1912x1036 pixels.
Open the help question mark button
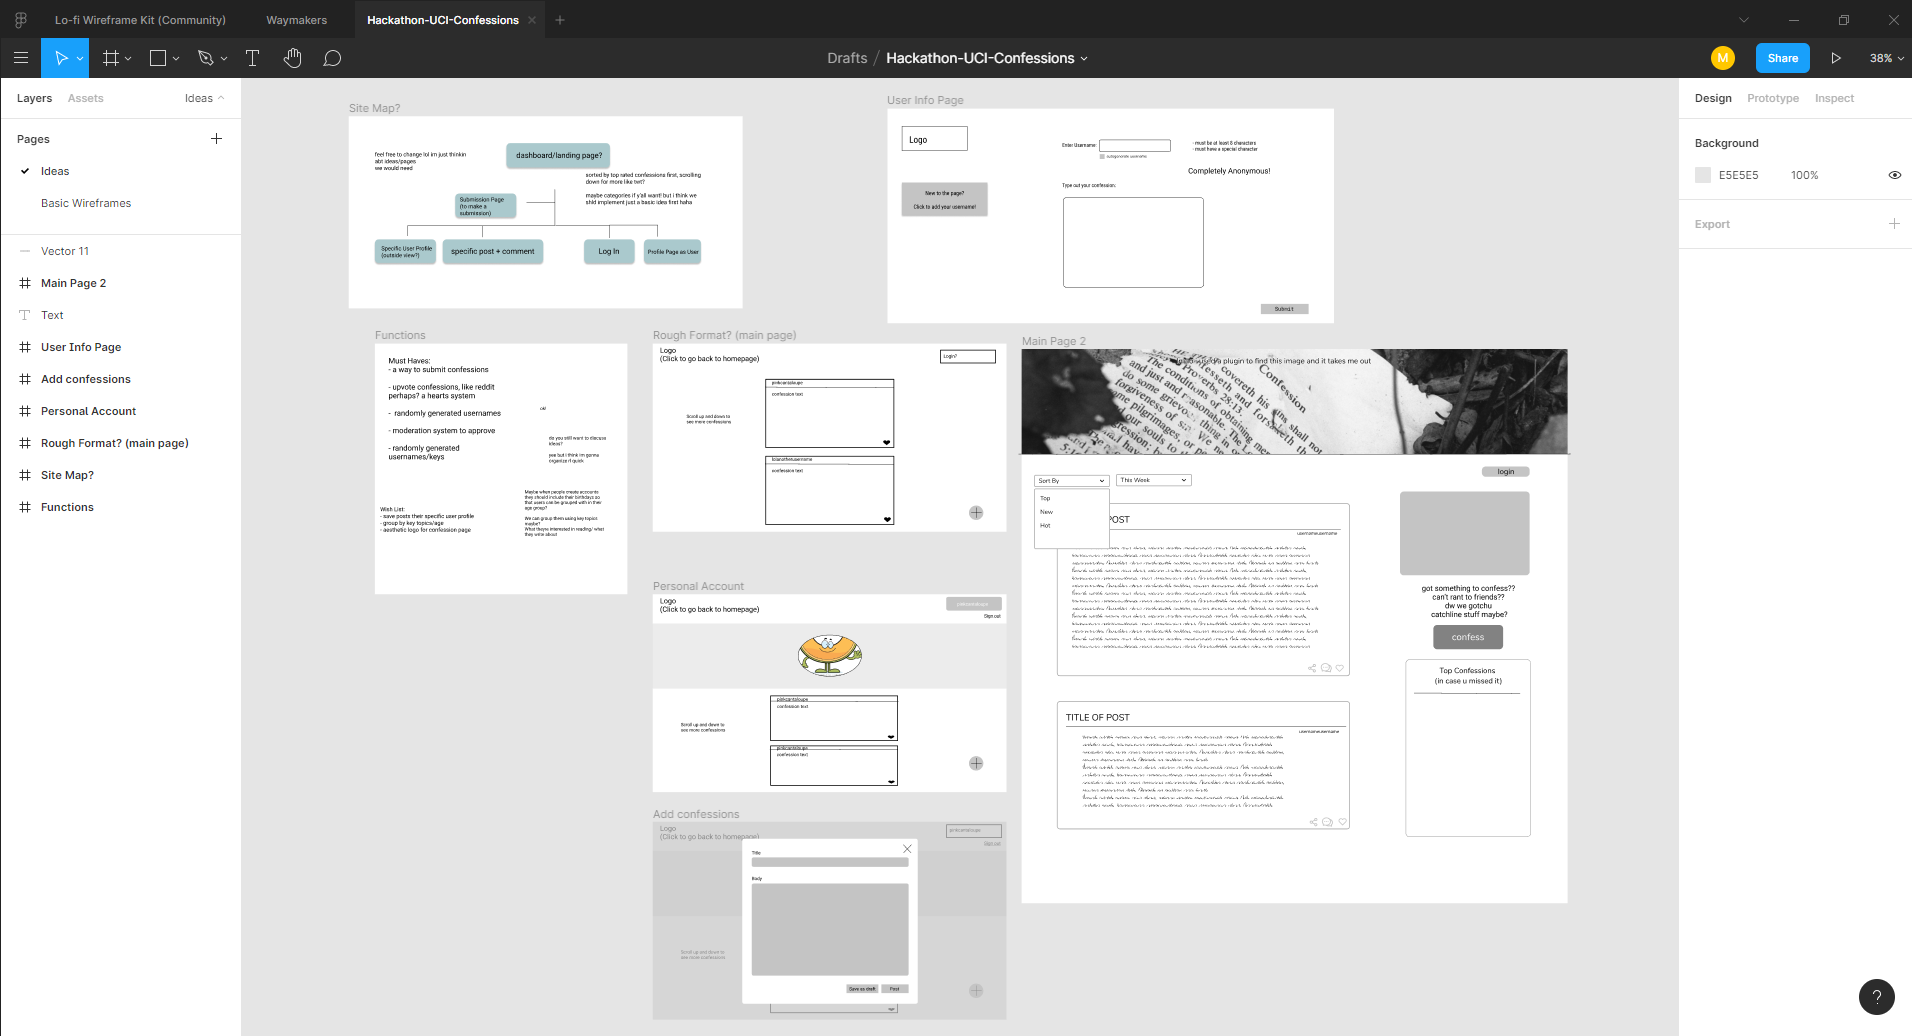pos(1876,997)
